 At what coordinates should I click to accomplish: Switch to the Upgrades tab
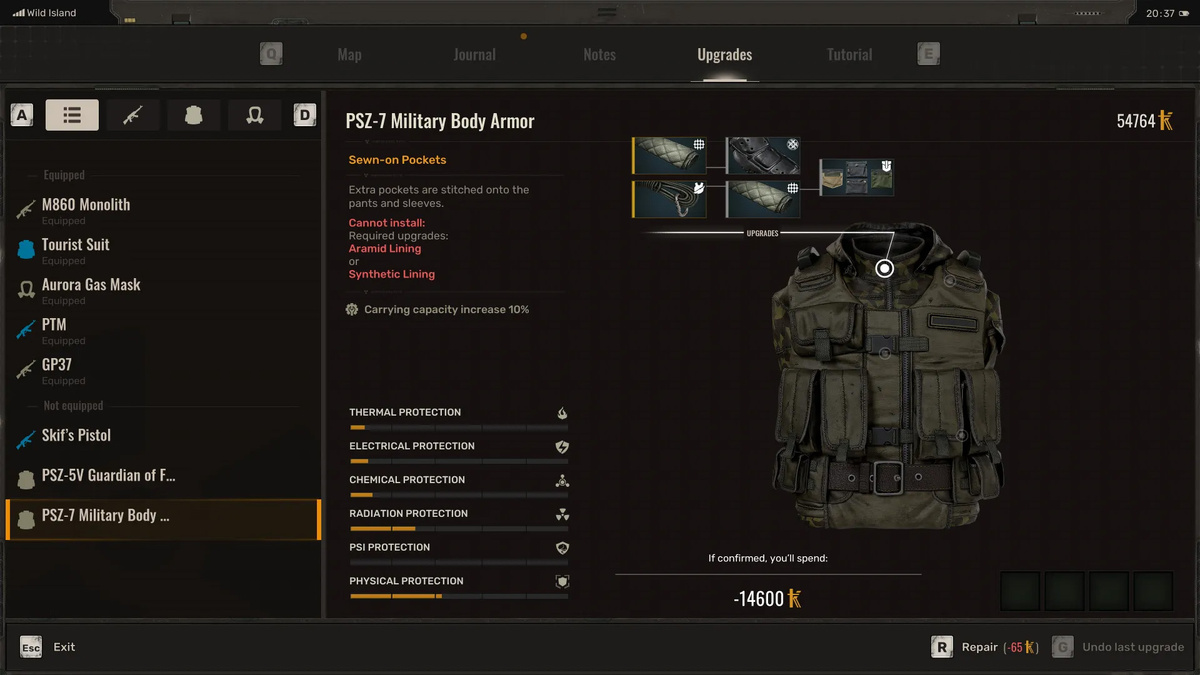(x=725, y=55)
